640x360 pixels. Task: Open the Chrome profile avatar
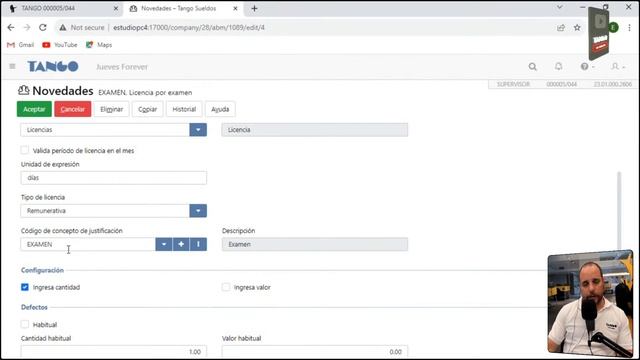click(x=613, y=27)
